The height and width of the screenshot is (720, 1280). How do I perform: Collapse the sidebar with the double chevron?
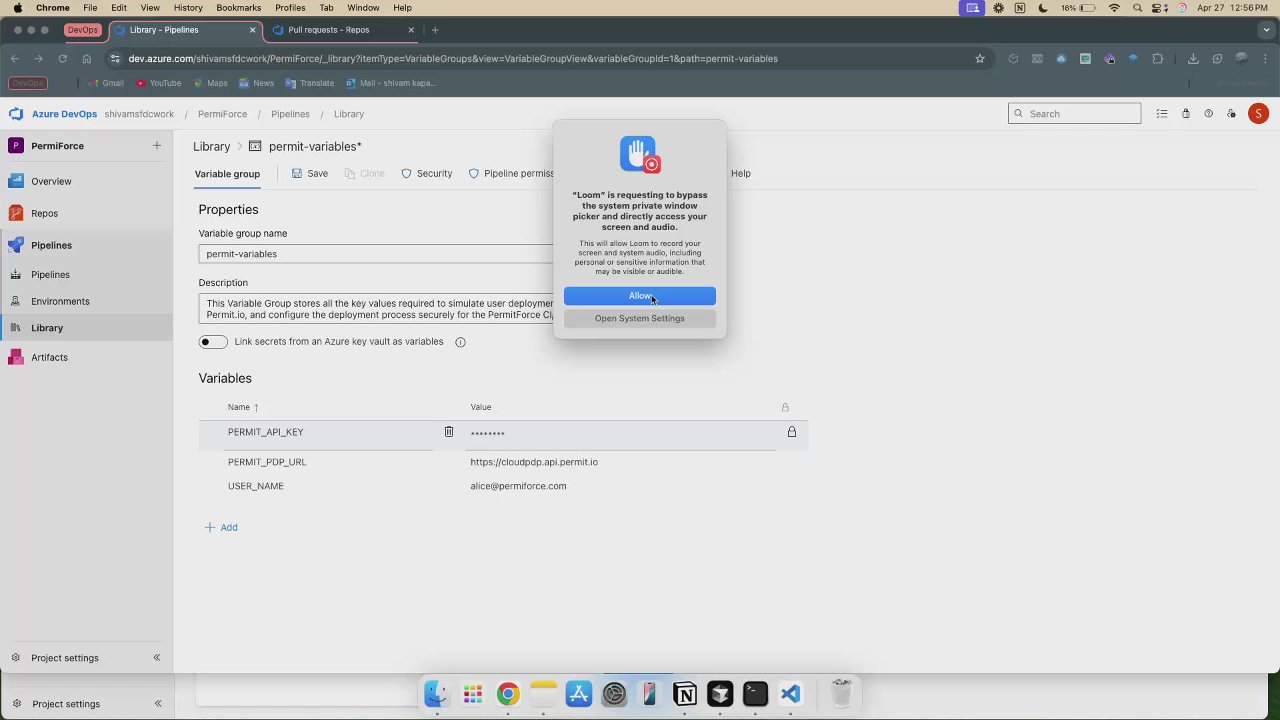157,658
